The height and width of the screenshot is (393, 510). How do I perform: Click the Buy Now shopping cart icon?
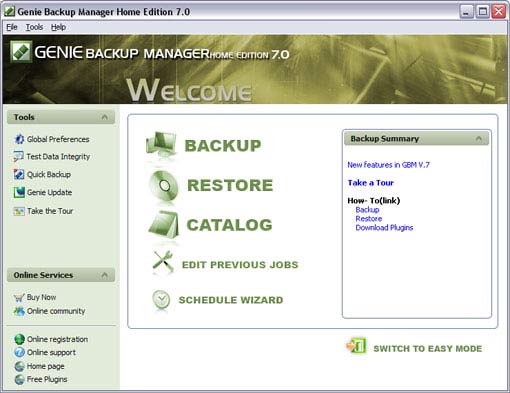(19, 297)
